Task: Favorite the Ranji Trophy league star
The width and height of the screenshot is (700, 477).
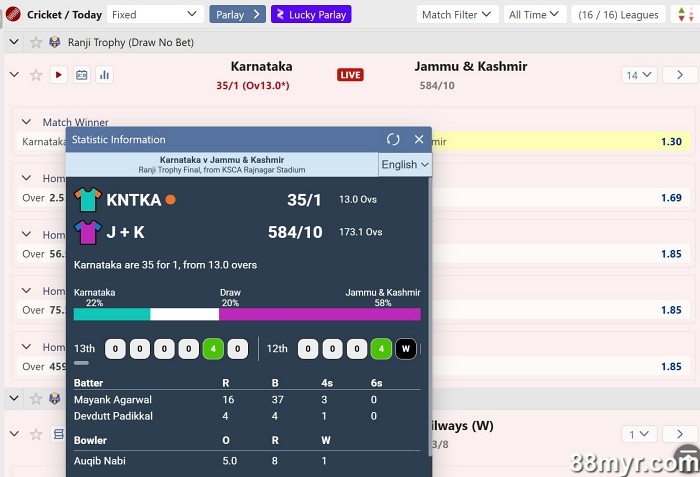Action: click(36, 42)
